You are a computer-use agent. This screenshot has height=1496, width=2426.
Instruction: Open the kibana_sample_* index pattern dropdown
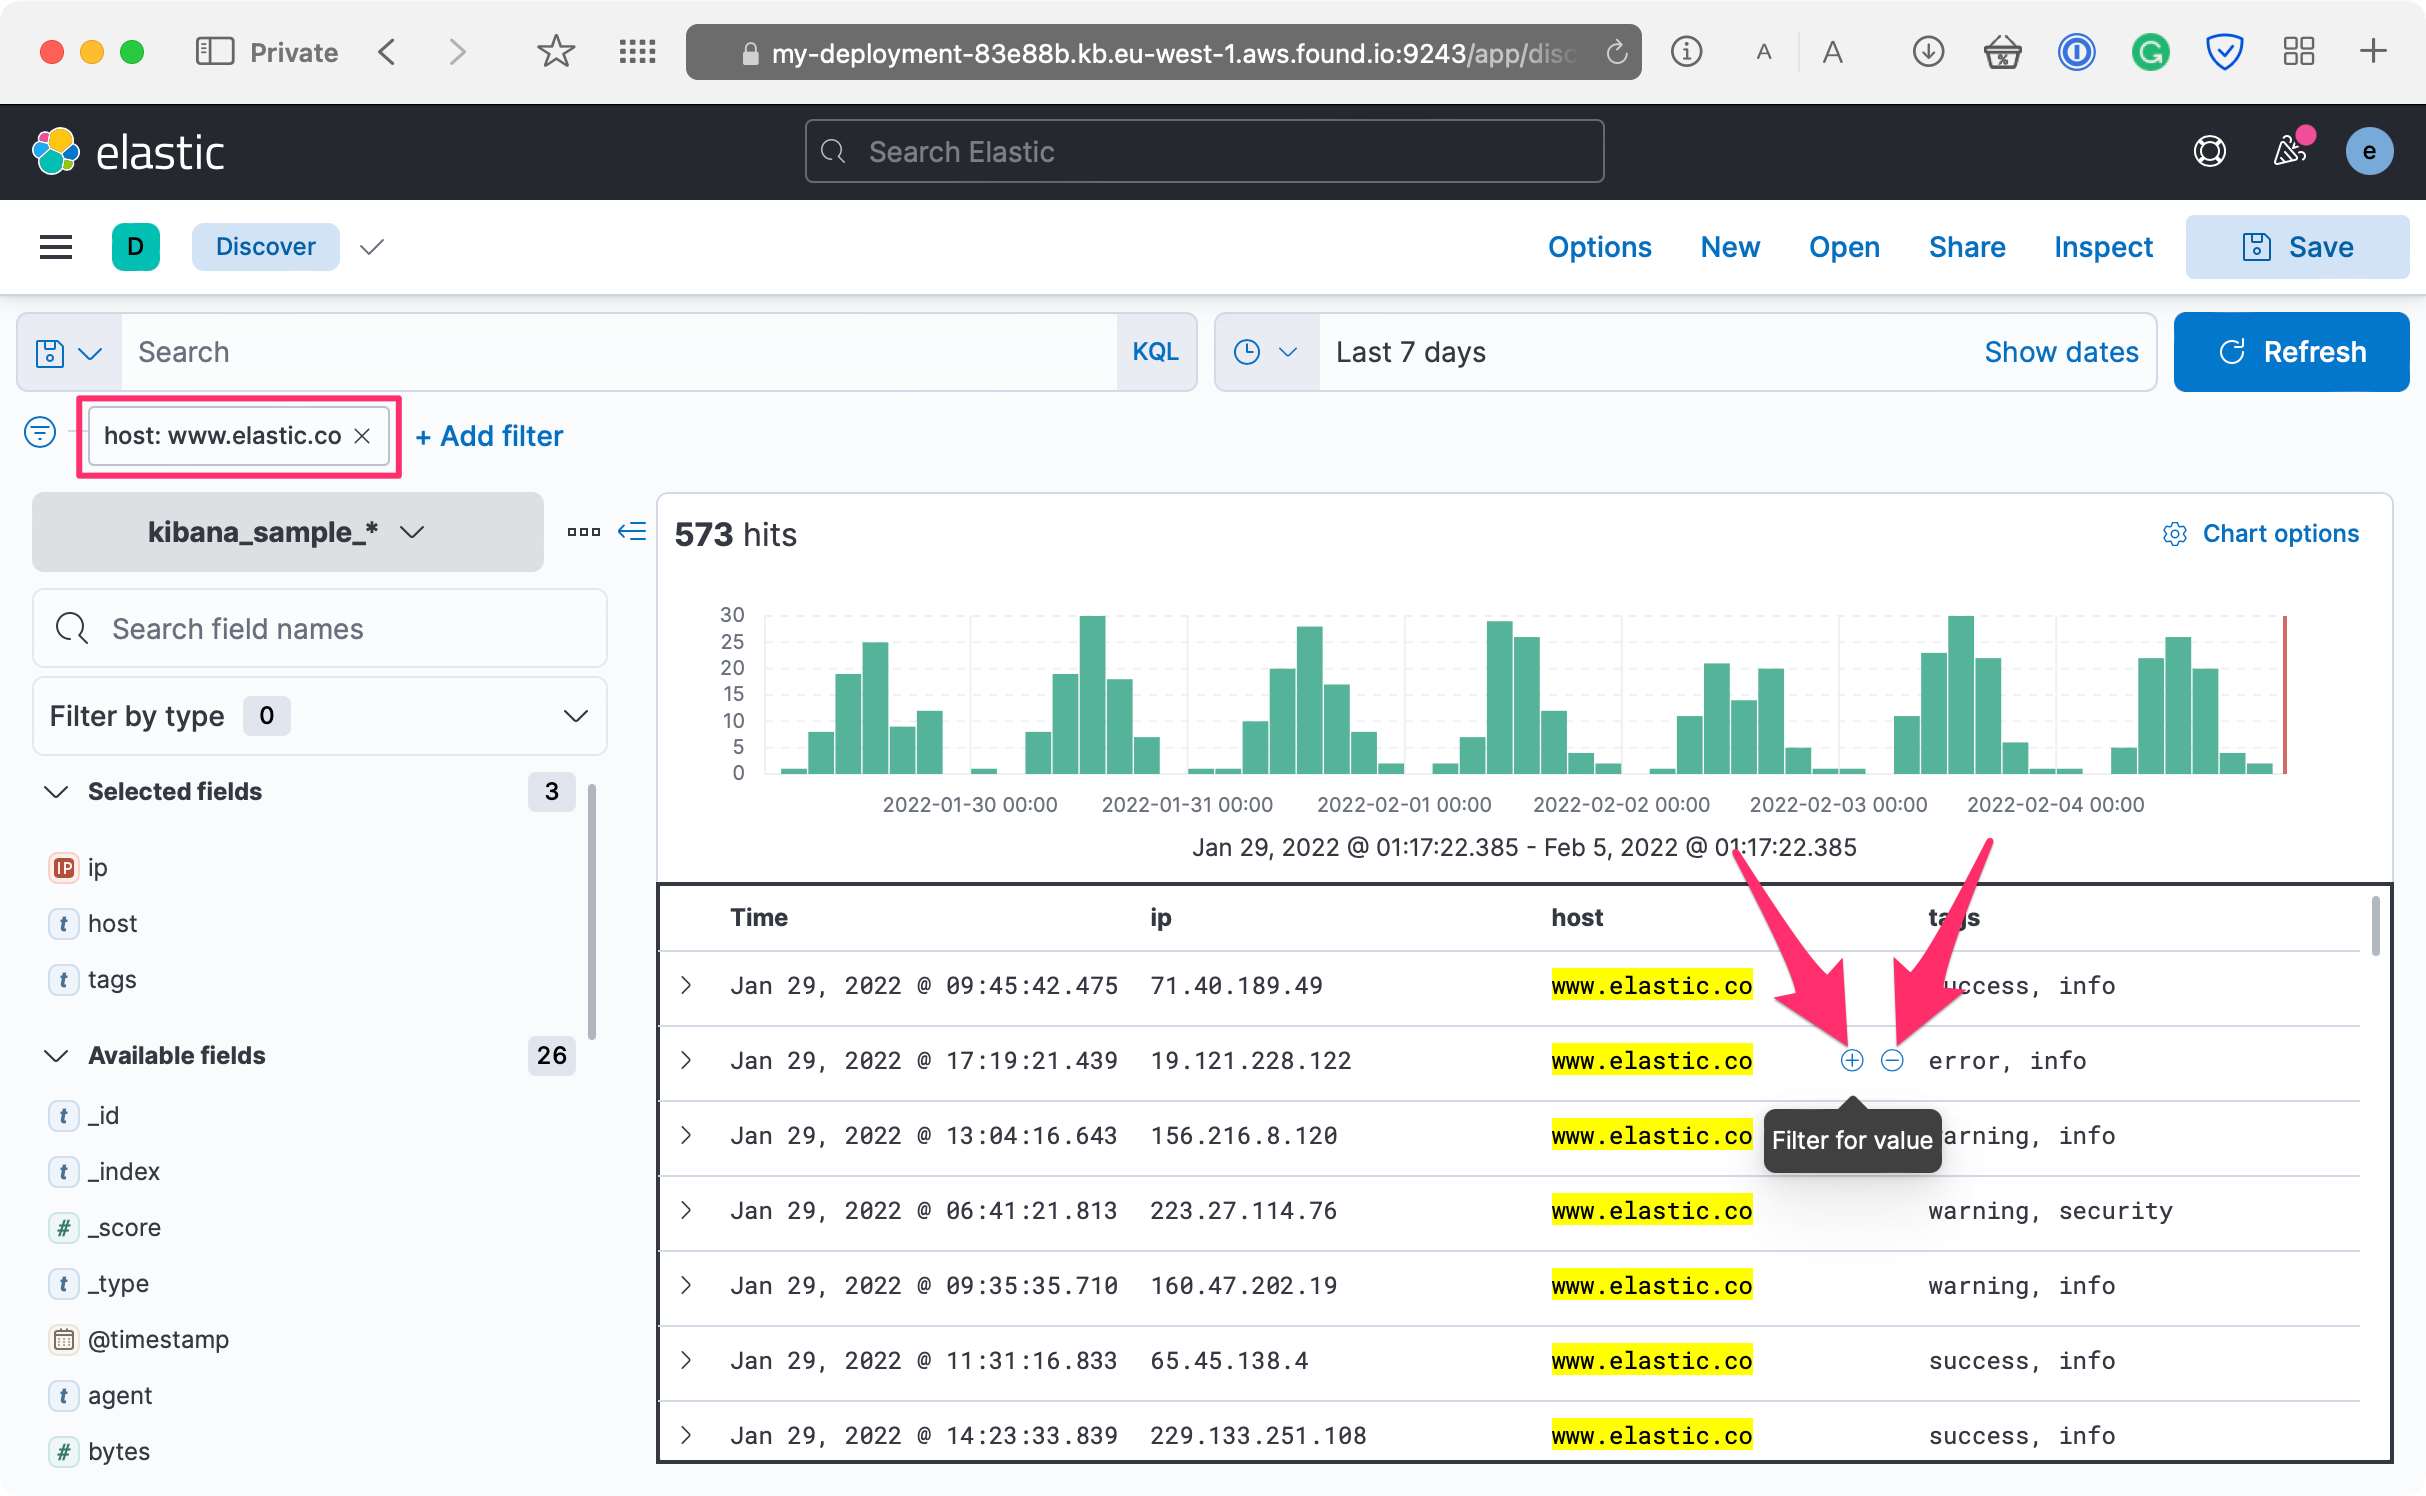pos(287,532)
